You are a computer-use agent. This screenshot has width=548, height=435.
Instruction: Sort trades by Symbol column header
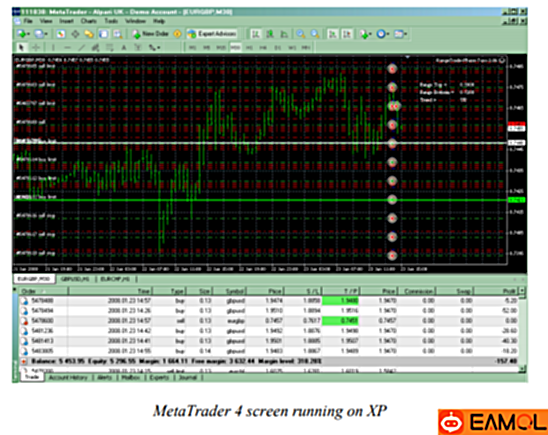click(x=229, y=291)
